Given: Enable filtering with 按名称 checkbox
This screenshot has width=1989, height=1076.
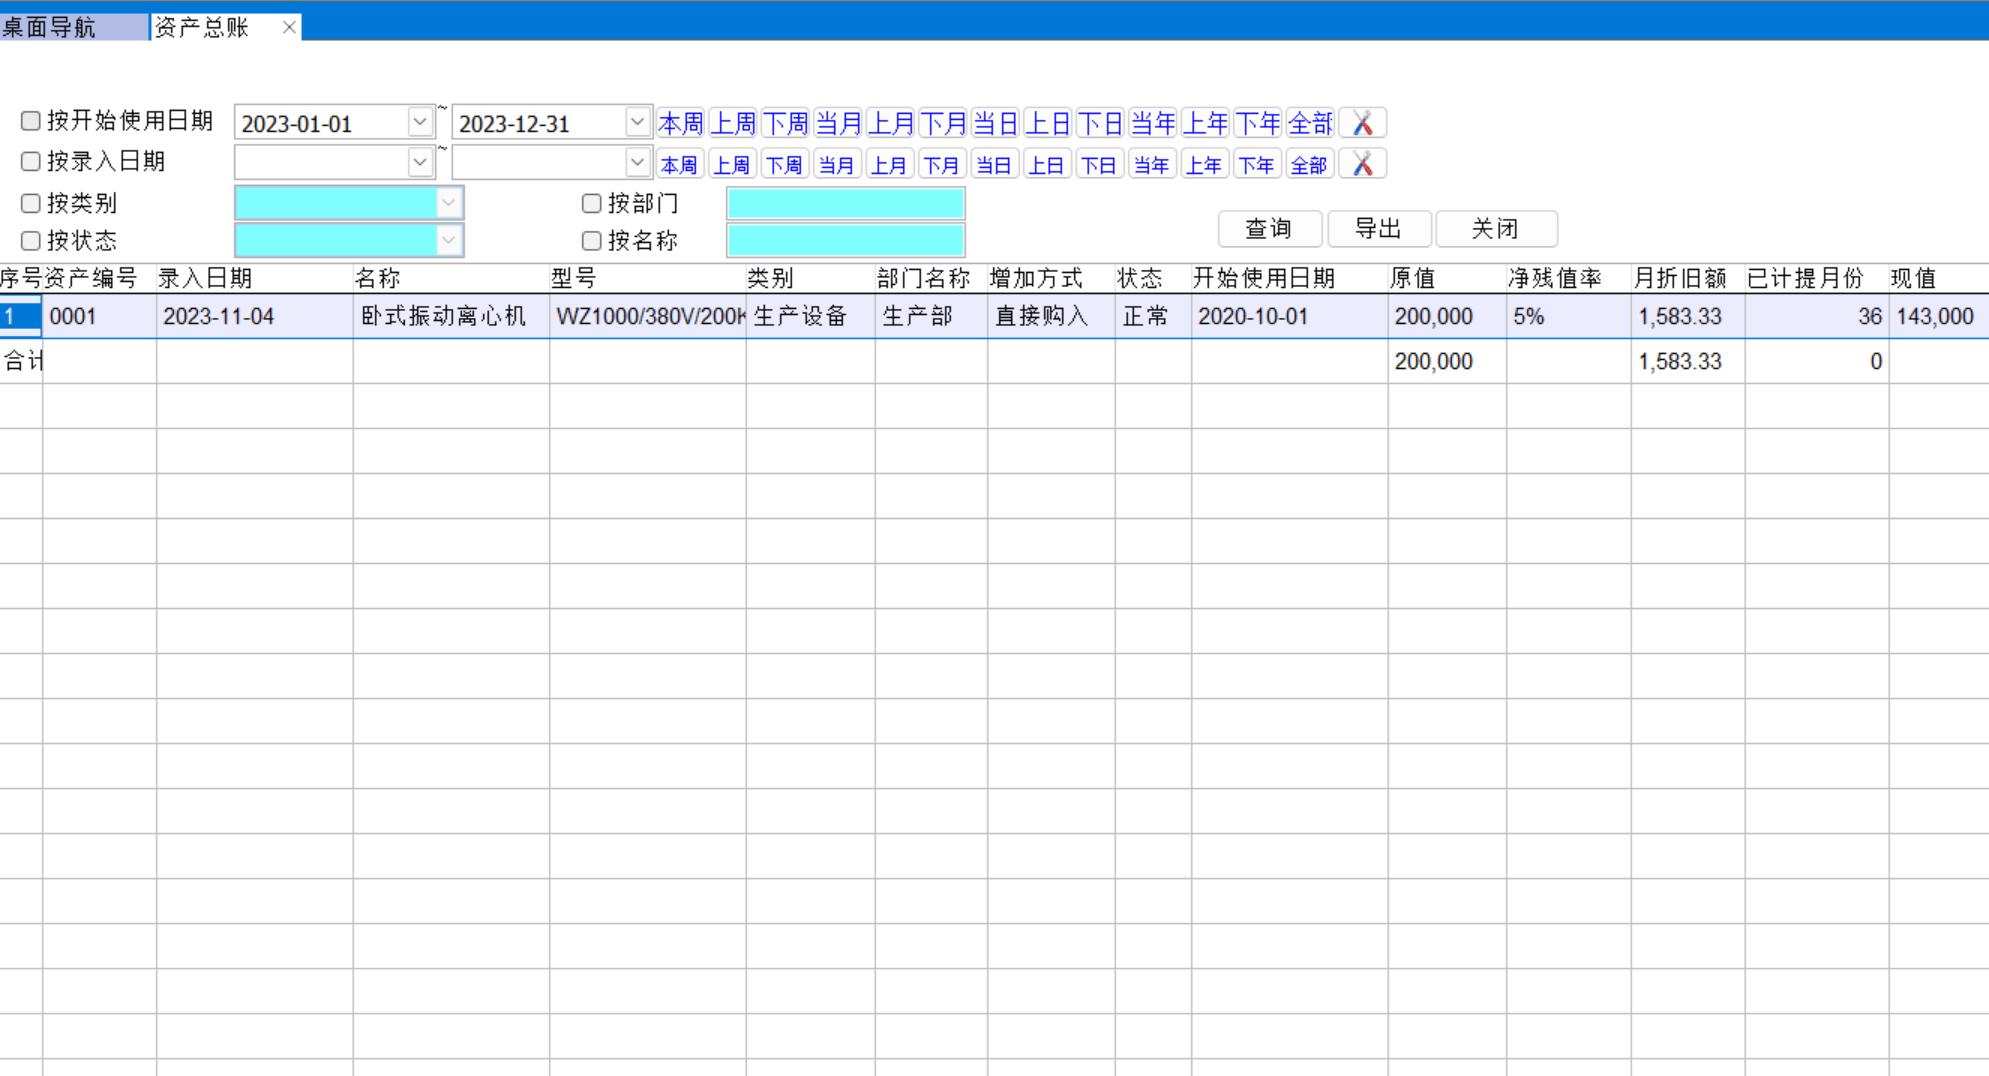Looking at the screenshot, I should coord(592,241).
